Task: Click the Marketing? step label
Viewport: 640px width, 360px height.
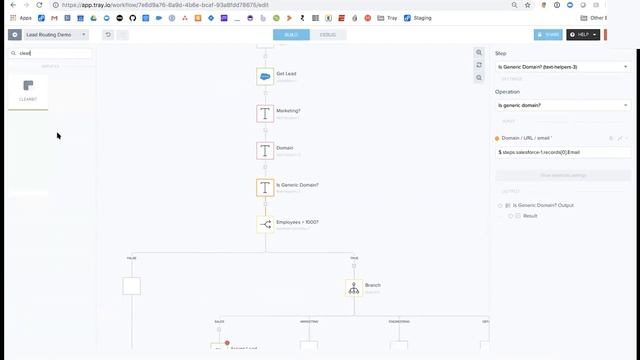Action: (288, 111)
